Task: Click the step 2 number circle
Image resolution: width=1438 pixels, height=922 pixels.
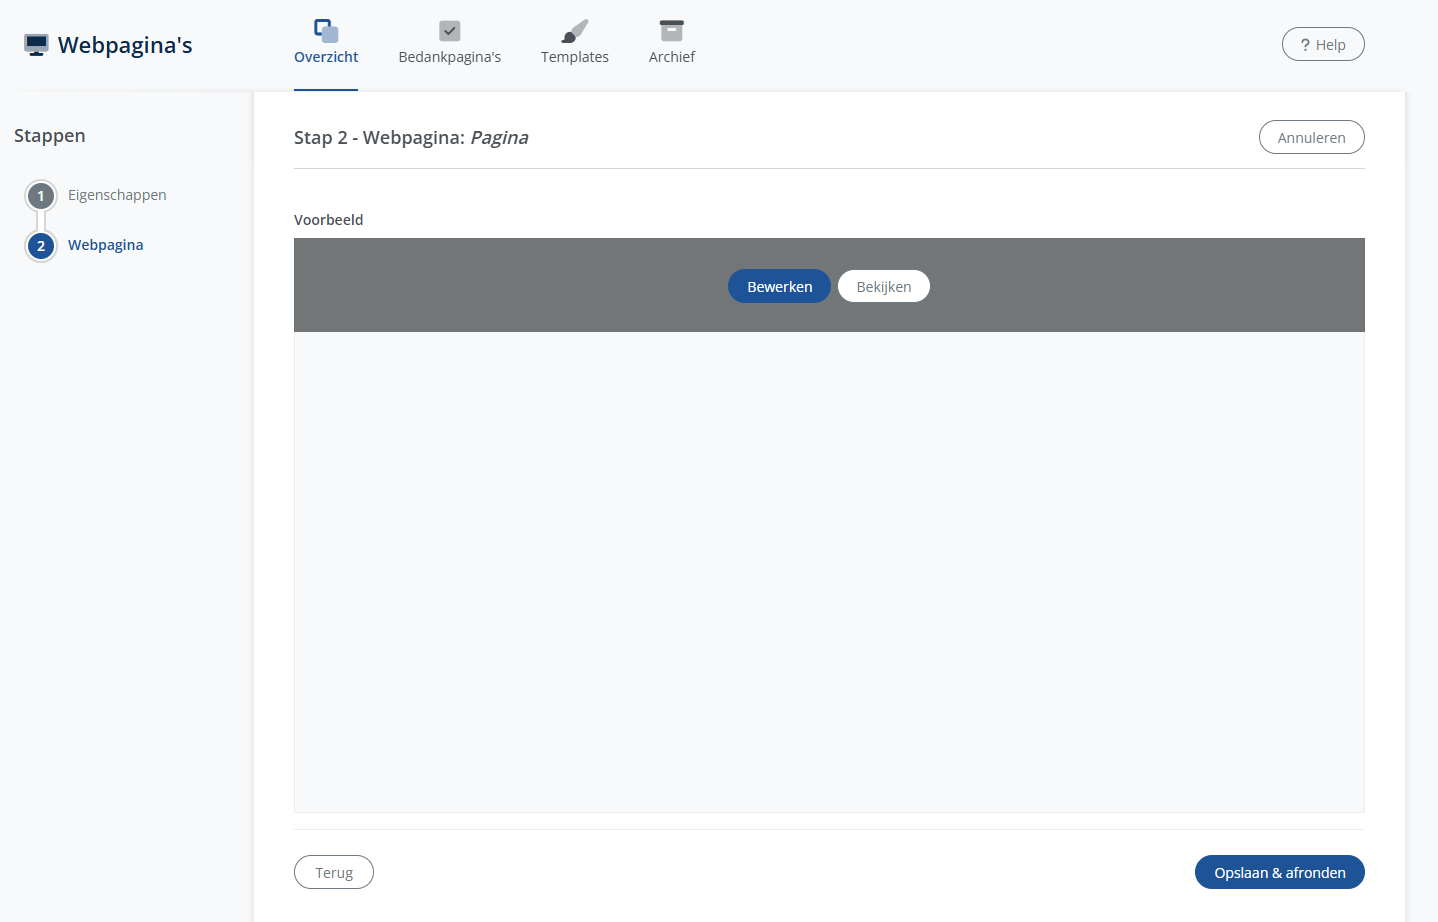Action: click(41, 246)
